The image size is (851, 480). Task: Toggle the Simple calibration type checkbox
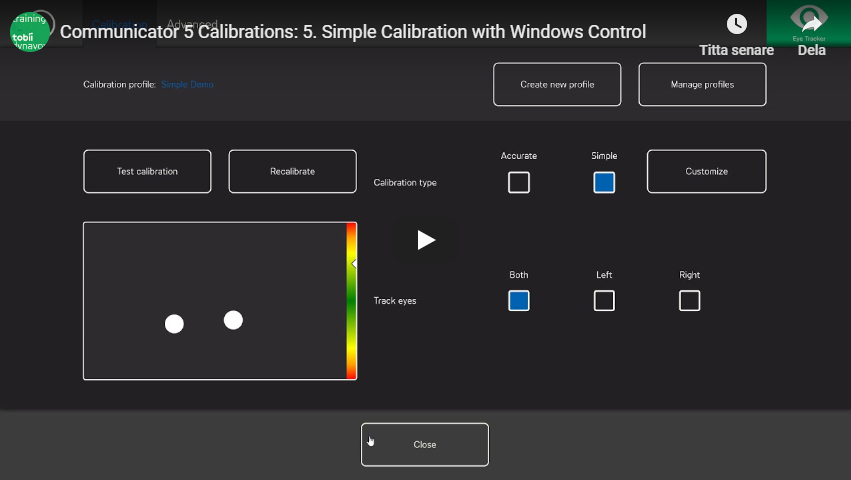click(x=604, y=183)
